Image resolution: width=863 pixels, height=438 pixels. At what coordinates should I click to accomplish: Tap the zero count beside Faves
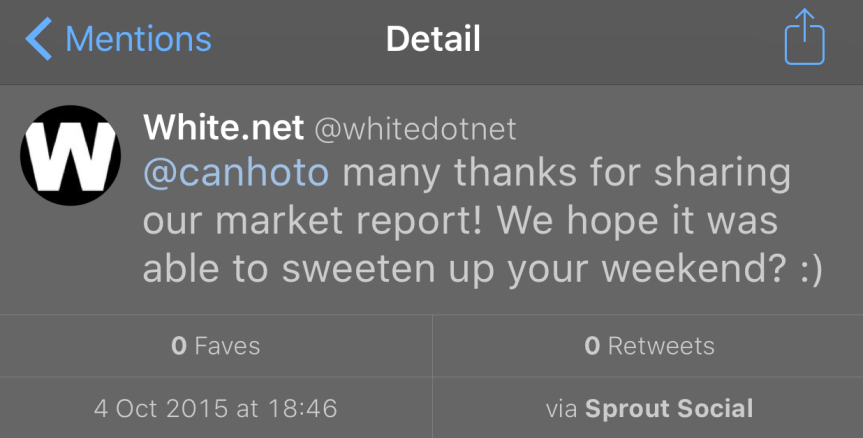tap(179, 347)
